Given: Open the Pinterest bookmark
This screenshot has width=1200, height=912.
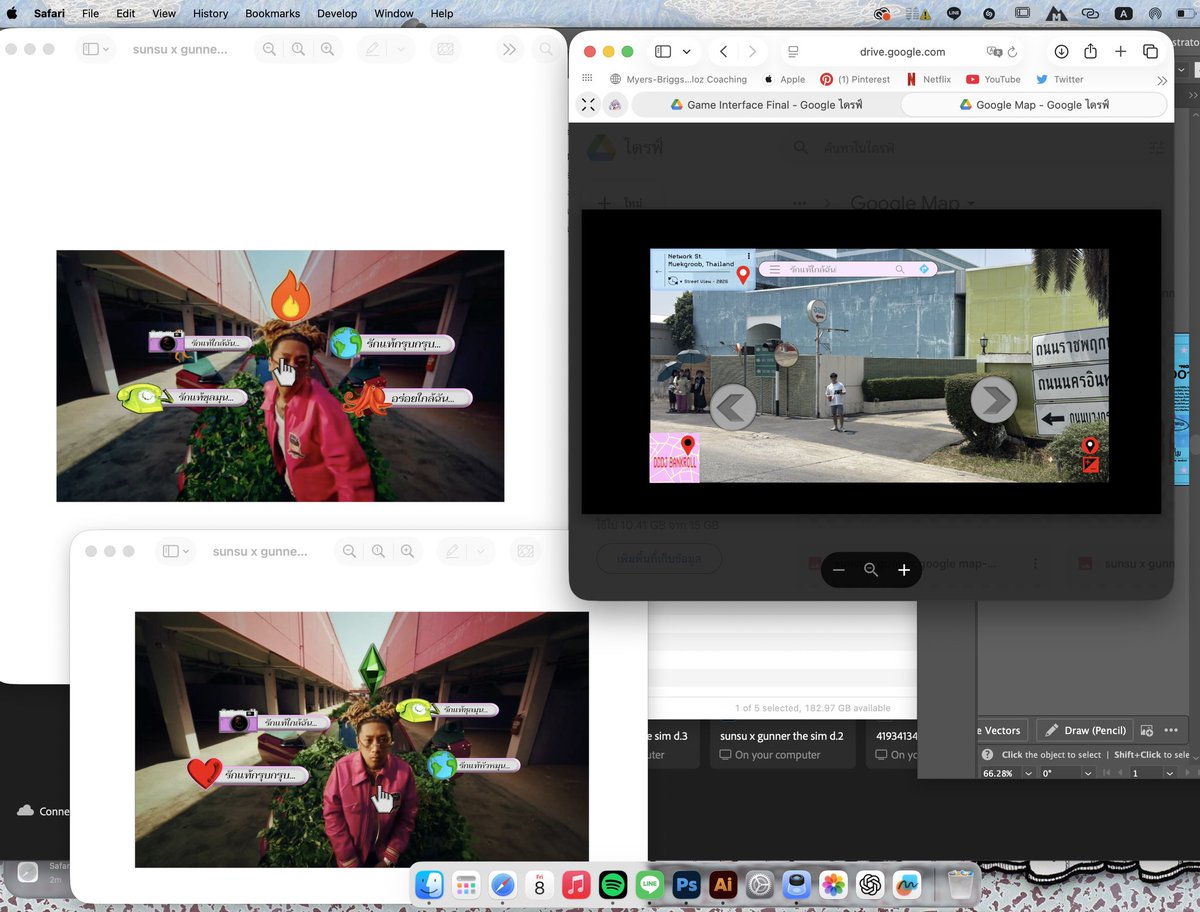Looking at the screenshot, I should point(855,79).
